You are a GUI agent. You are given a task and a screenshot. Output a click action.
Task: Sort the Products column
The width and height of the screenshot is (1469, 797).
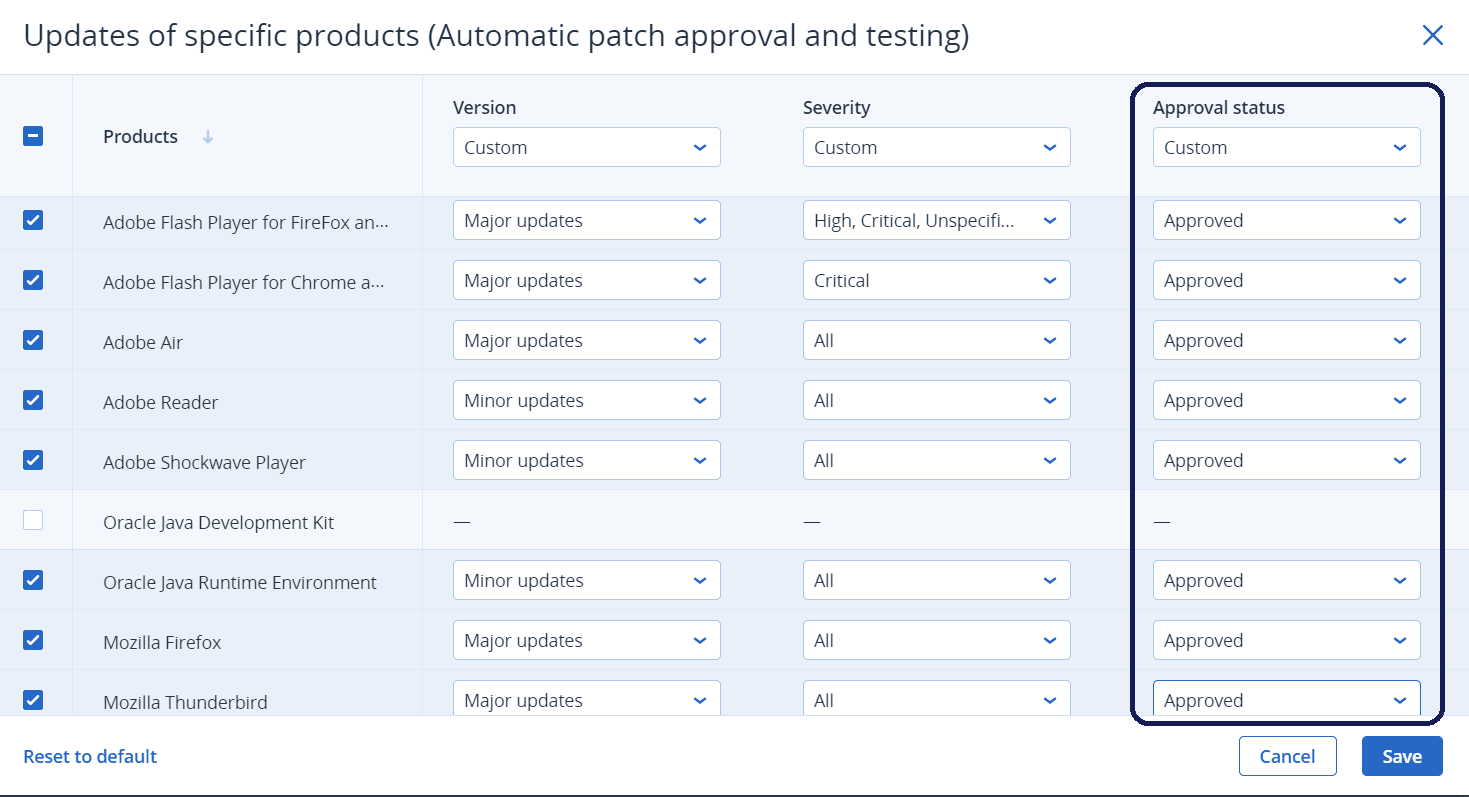coord(207,136)
